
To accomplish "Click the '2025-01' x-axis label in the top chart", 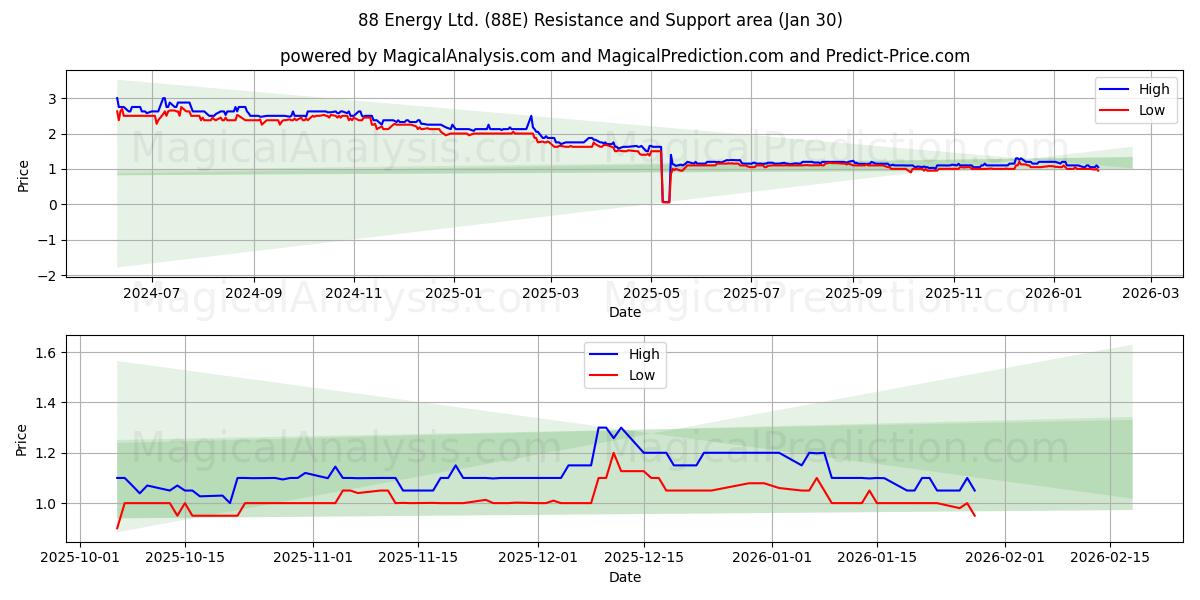I will point(454,294).
